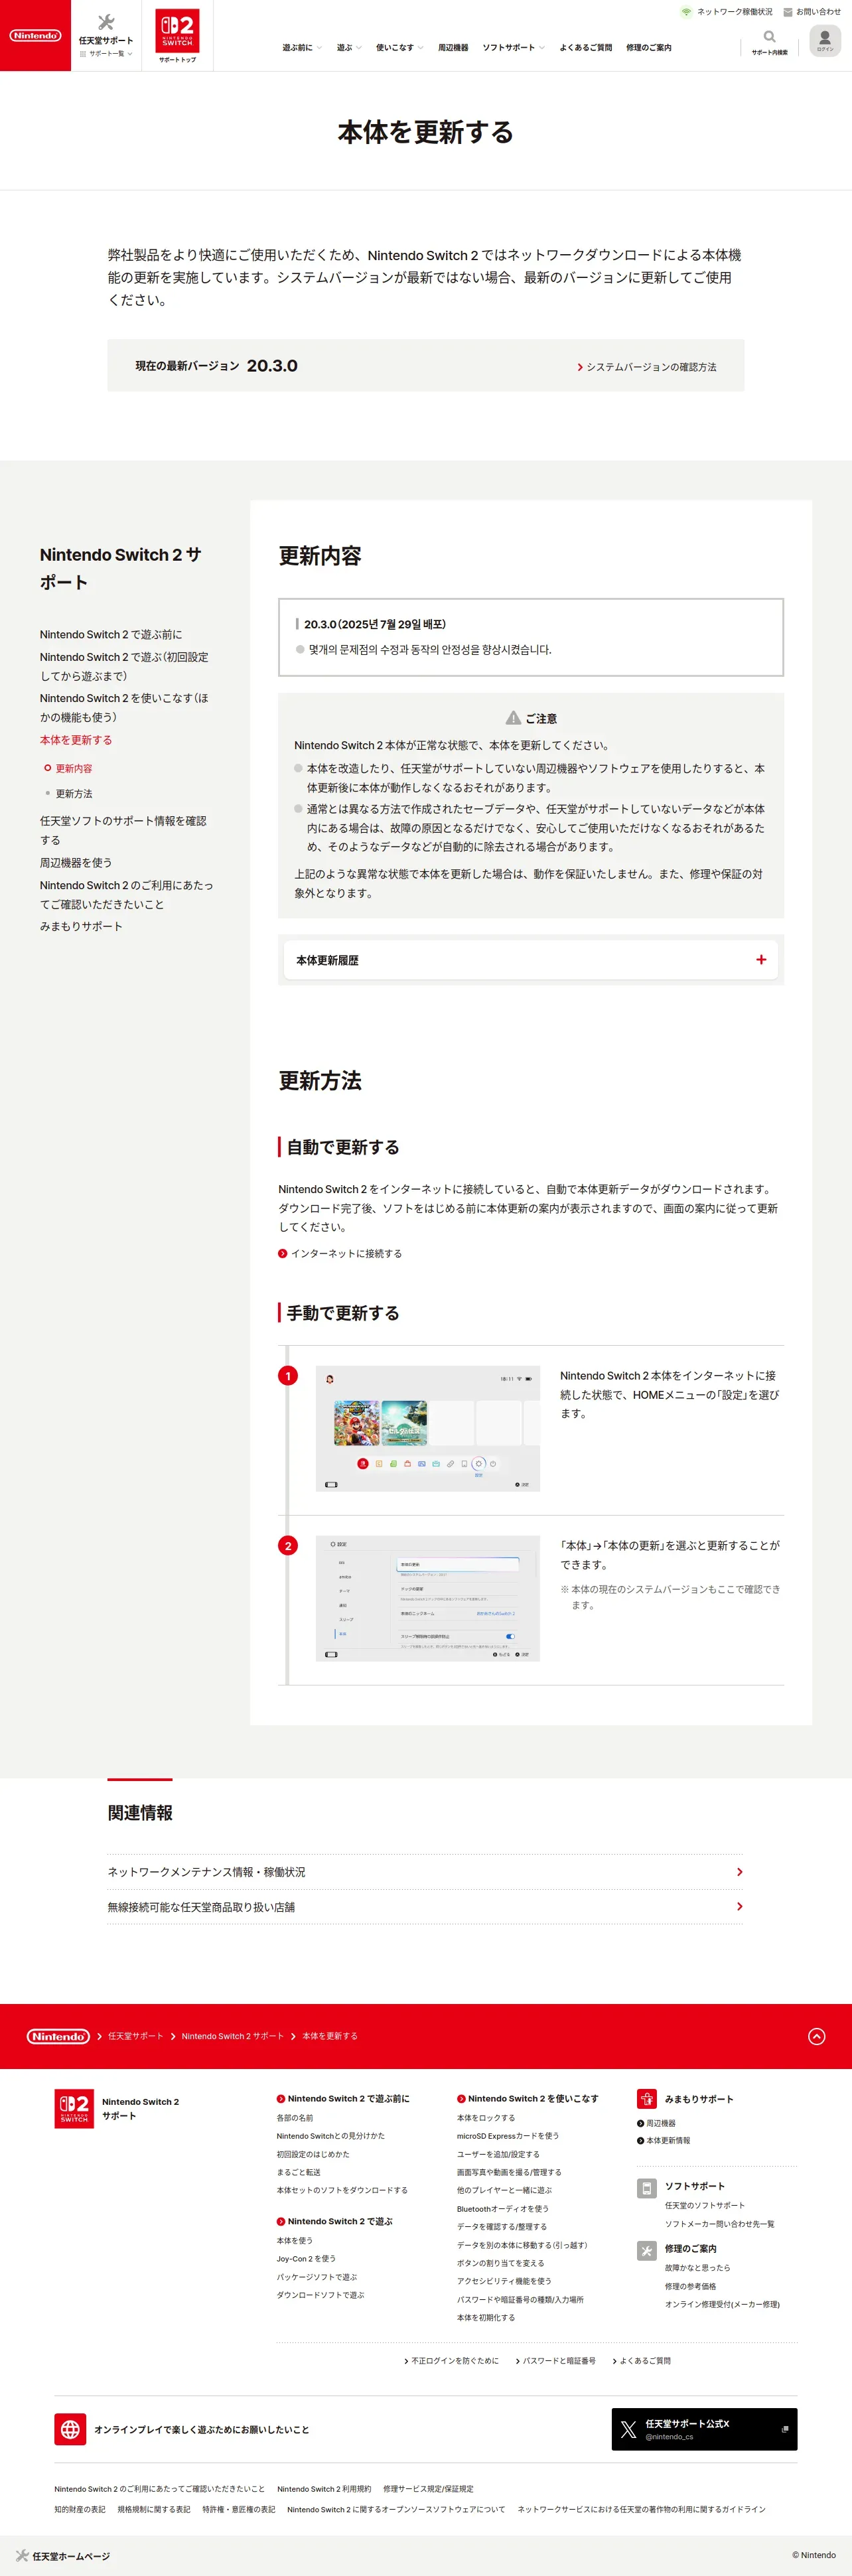Open sidebar item 任天堂ソフトのサポート情報を確認する
The height and width of the screenshot is (2576, 852).
point(124,830)
